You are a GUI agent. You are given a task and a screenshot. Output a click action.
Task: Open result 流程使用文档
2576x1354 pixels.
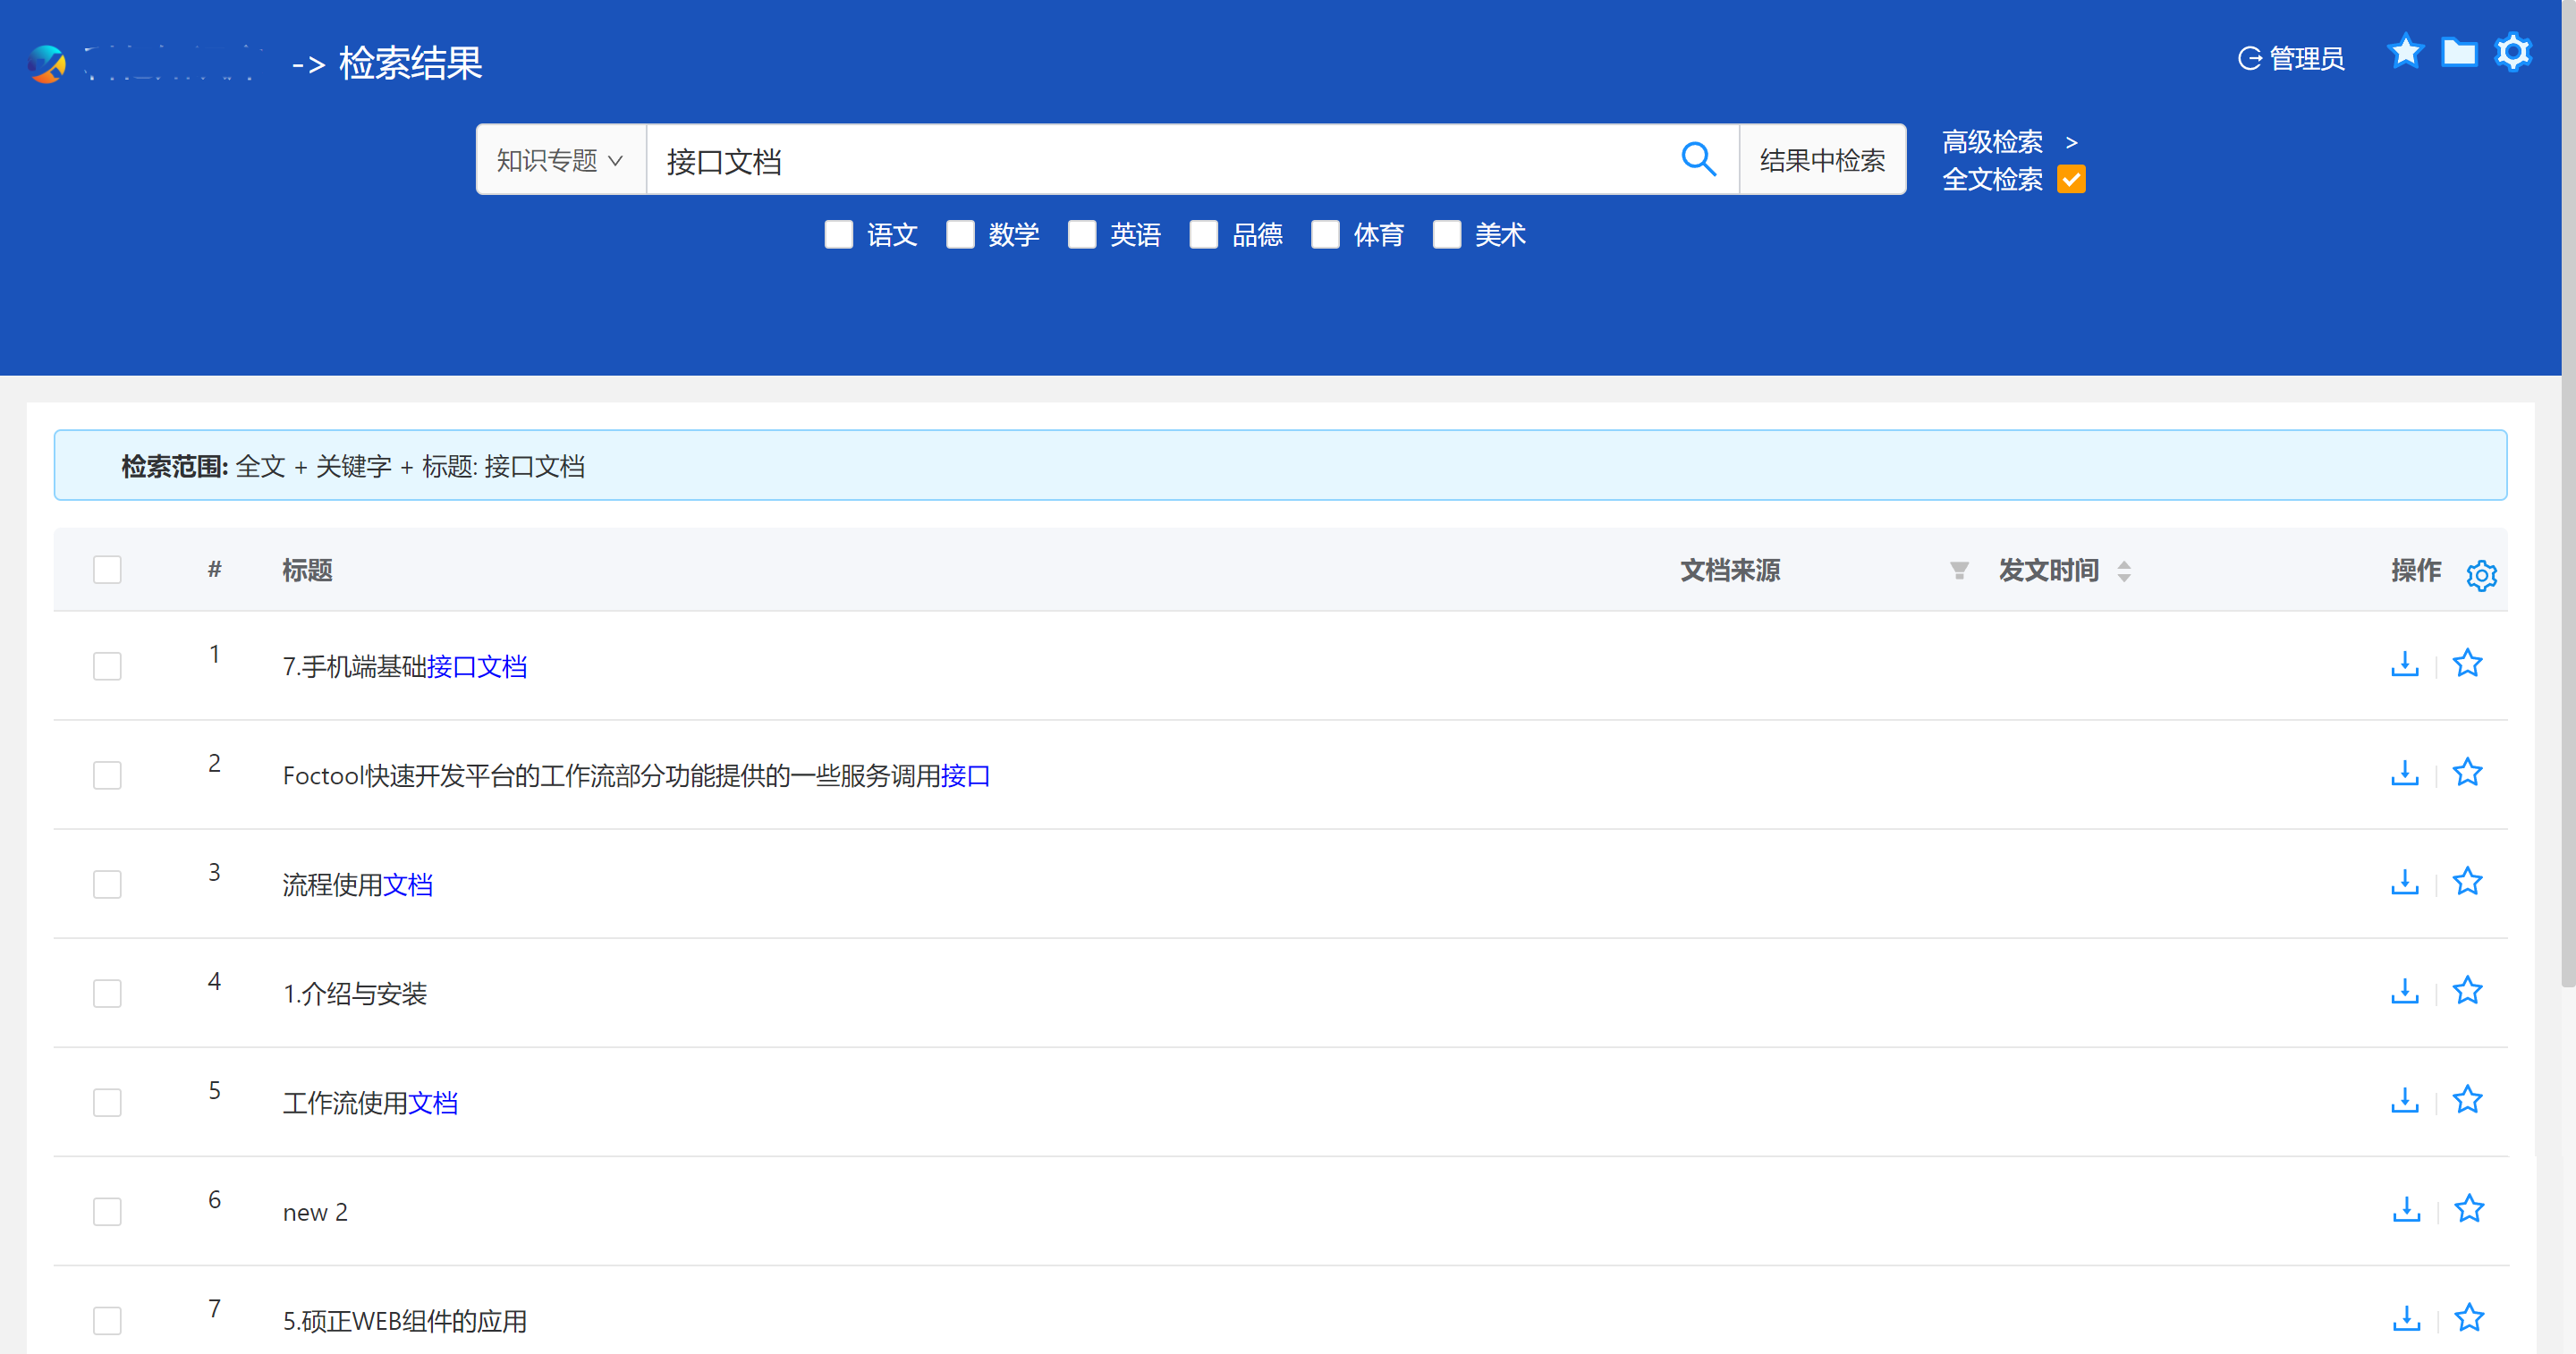[357, 884]
